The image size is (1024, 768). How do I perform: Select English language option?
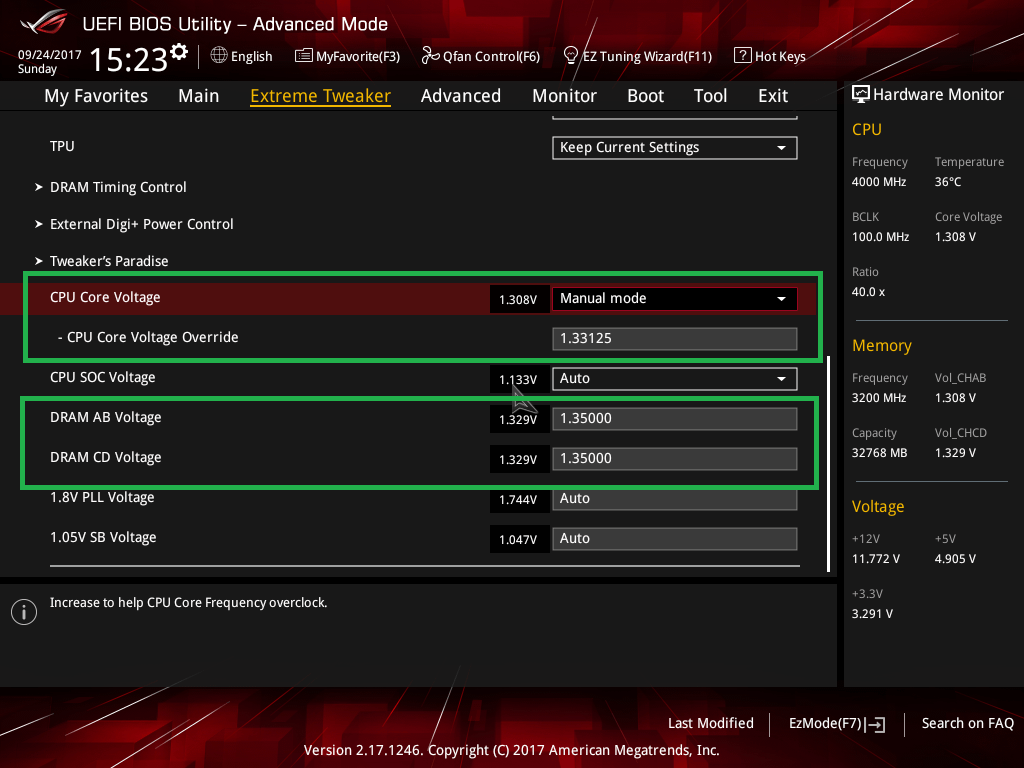[x=251, y=56]
